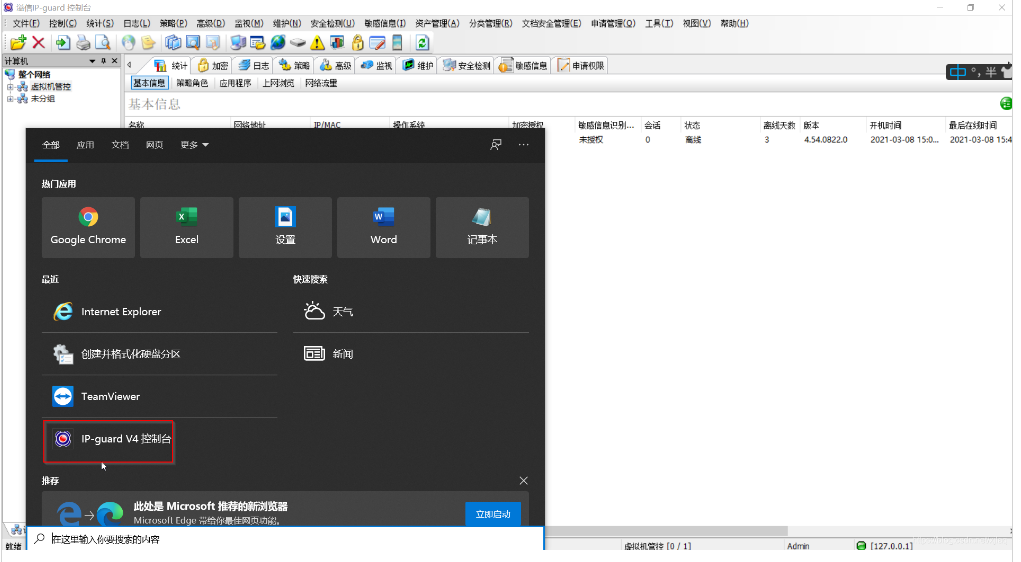Open 资产管理(A) menu

[x=438, y=23]
